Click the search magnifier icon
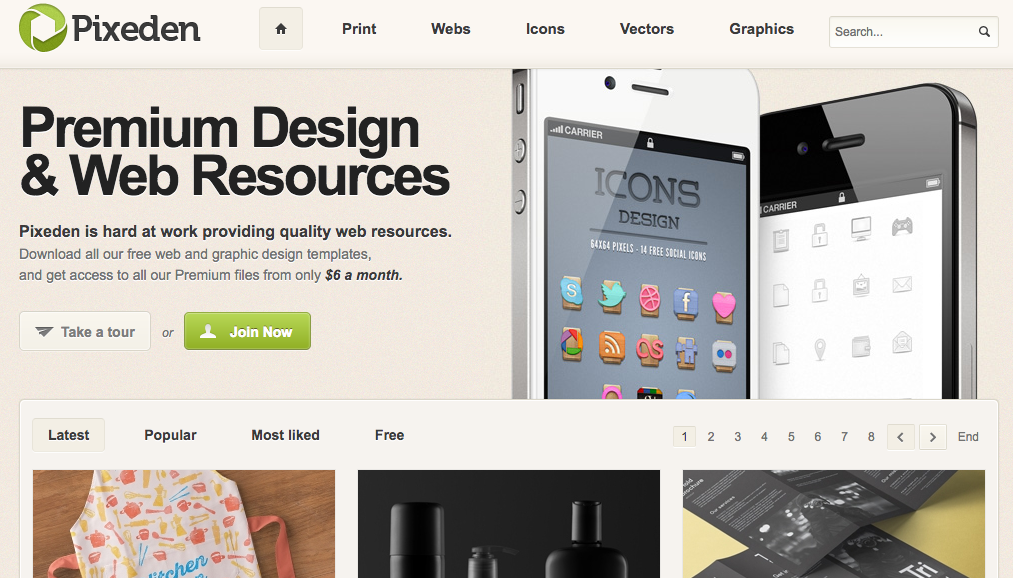 984,32
